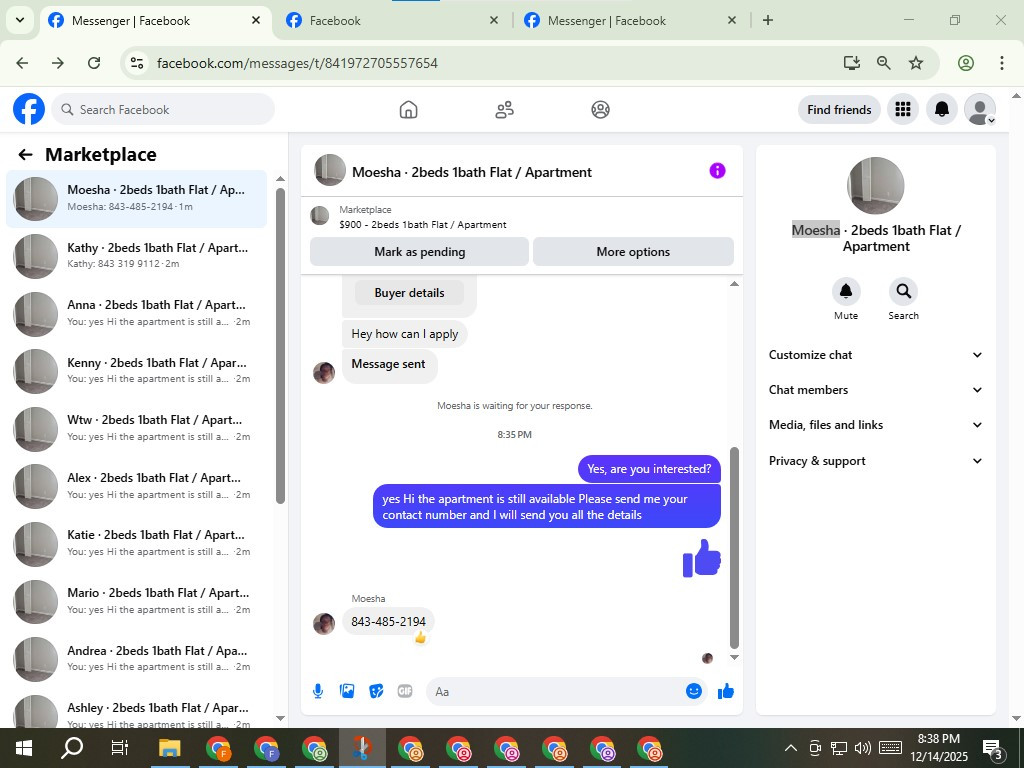
Task: Reload the page with the refresh icon
Action: point(94,63)
